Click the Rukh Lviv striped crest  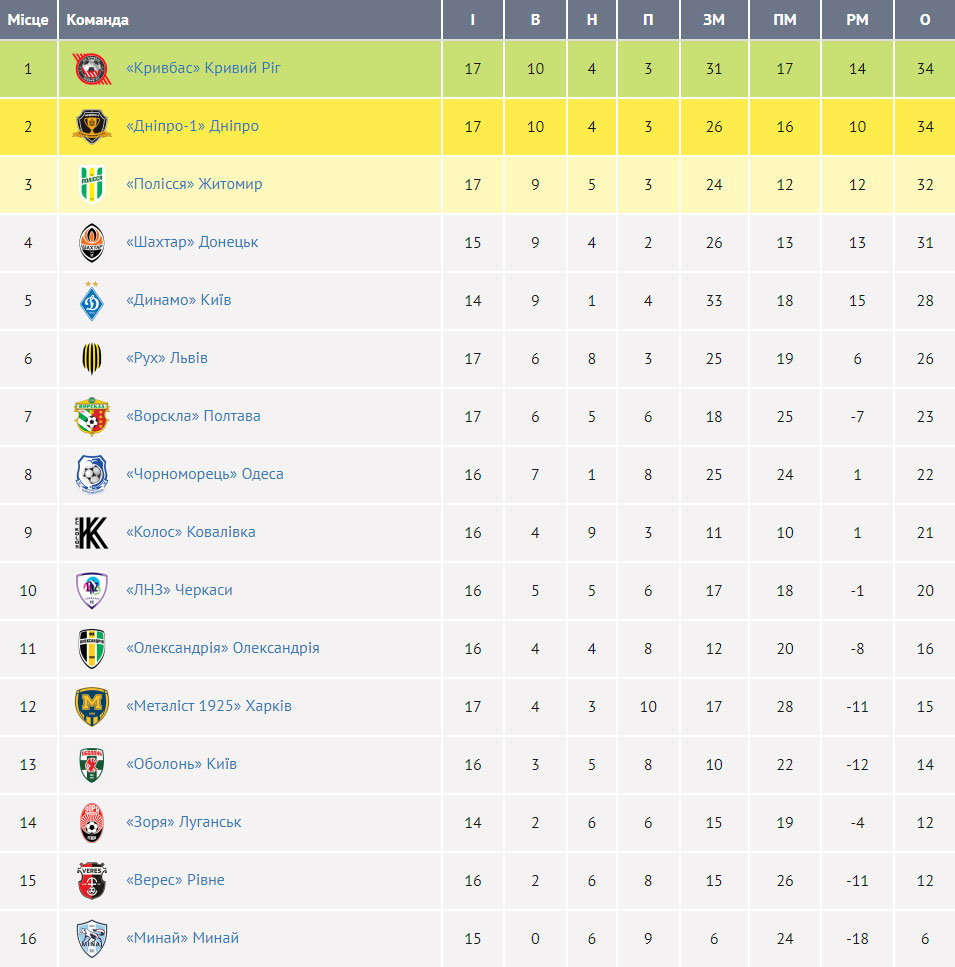coord(92,358)
